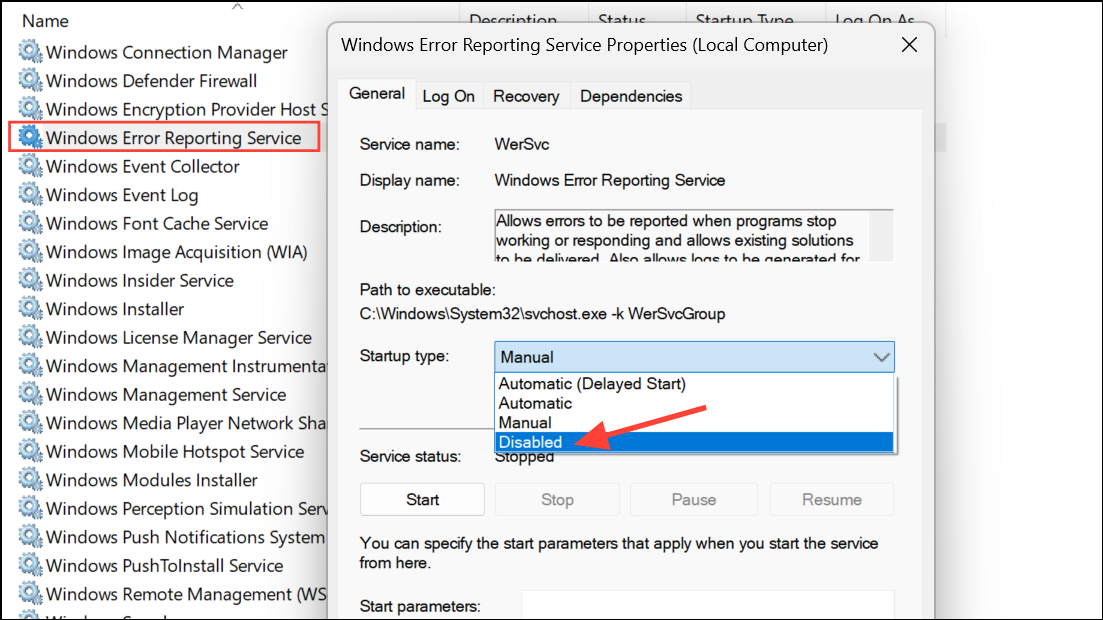Click the WerSvc service name value
The image size is (1103, 620).
pyautogui.click(x=521, y=144)
